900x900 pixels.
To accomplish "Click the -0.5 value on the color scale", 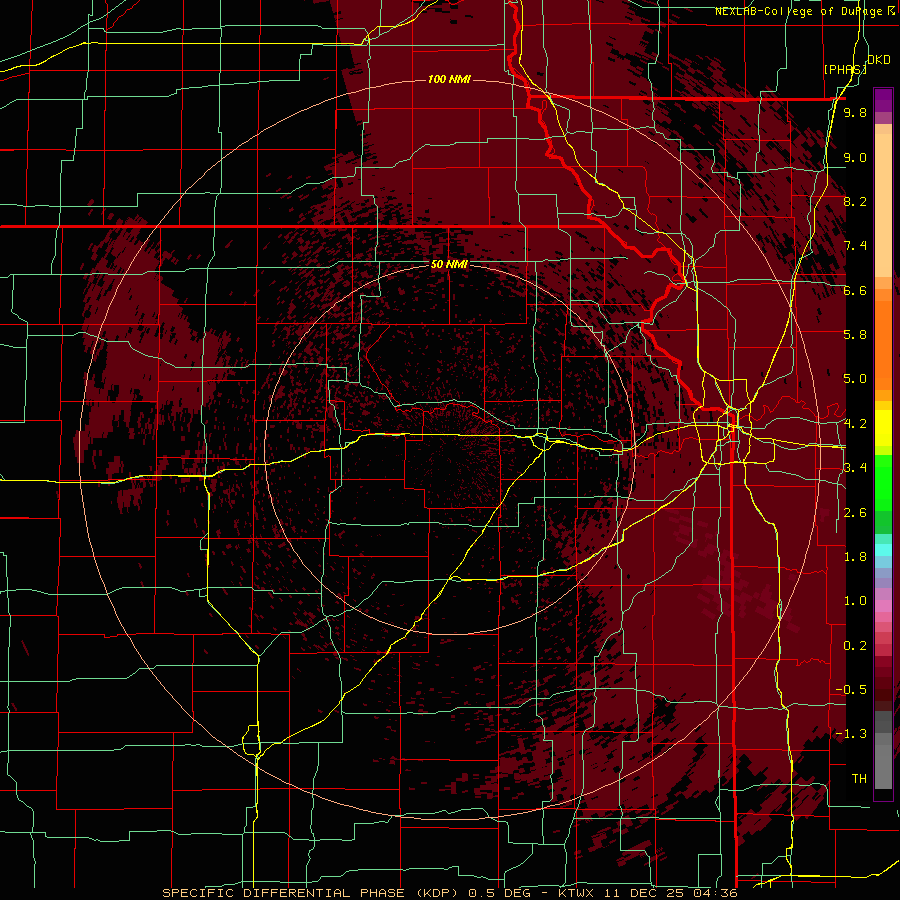I will (851, 690).
